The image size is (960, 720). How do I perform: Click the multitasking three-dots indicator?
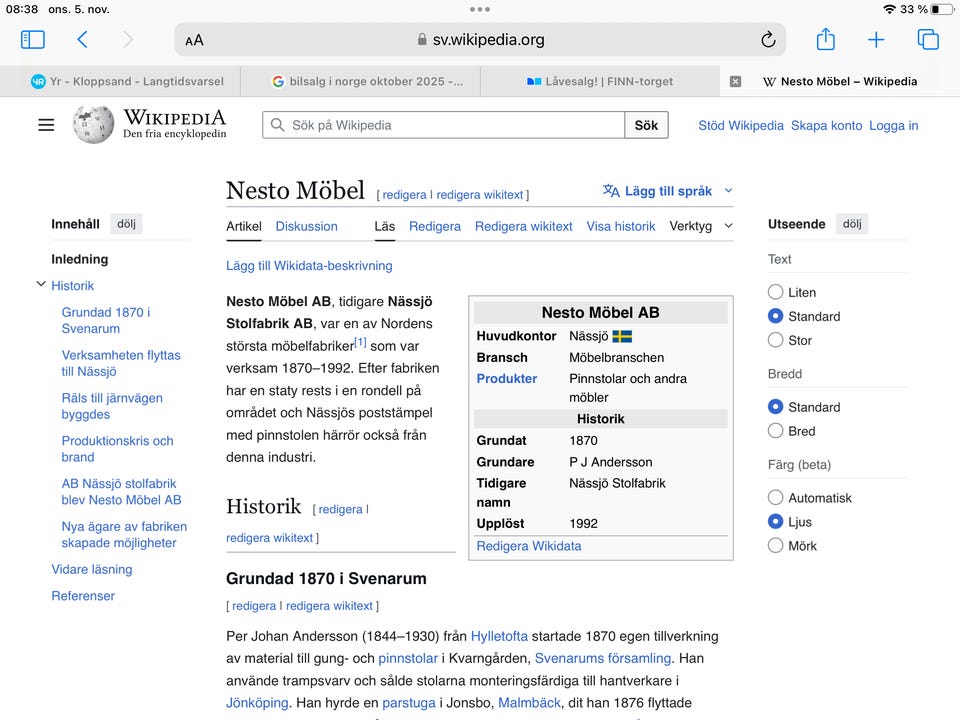coord(480,9)
